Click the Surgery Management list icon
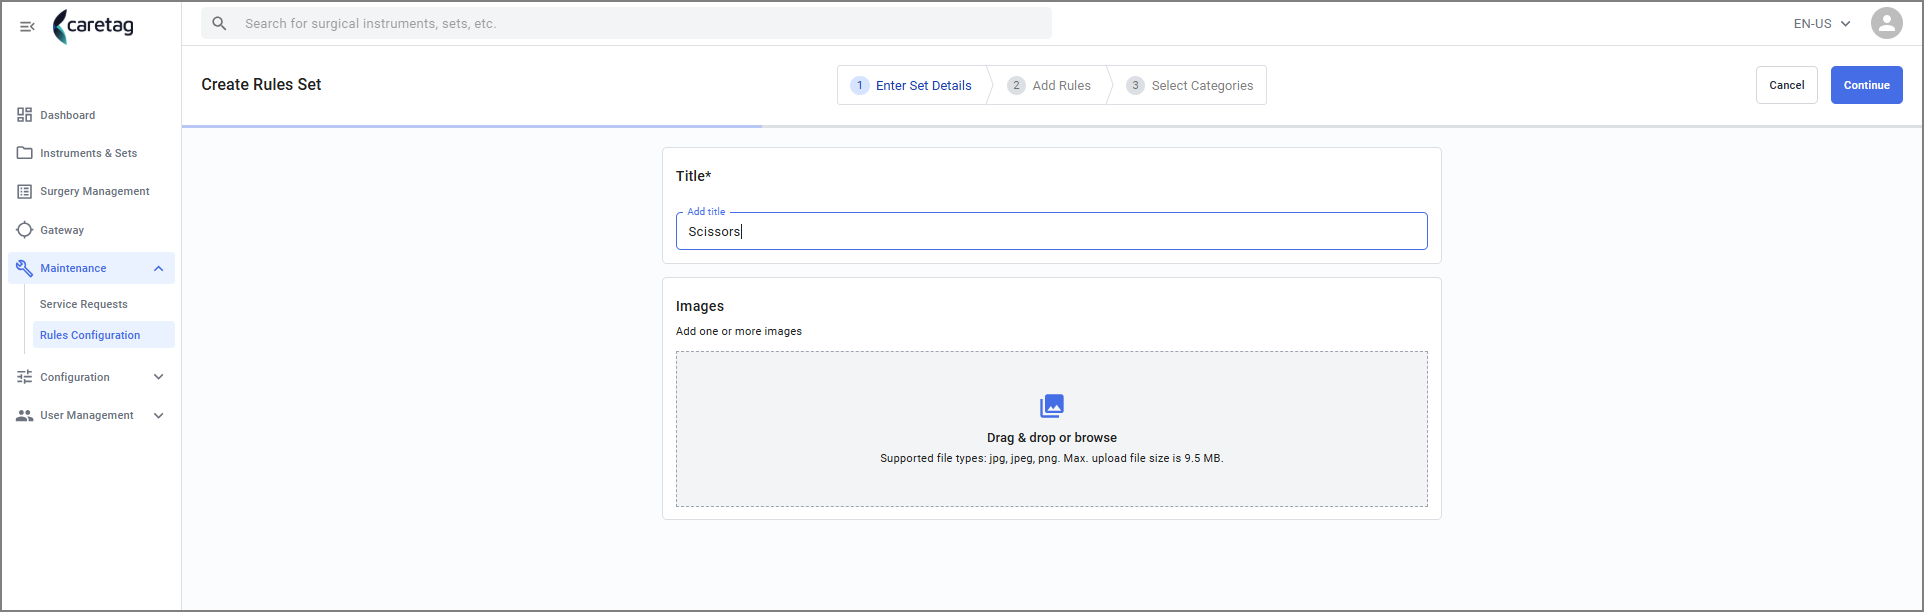 25,191
